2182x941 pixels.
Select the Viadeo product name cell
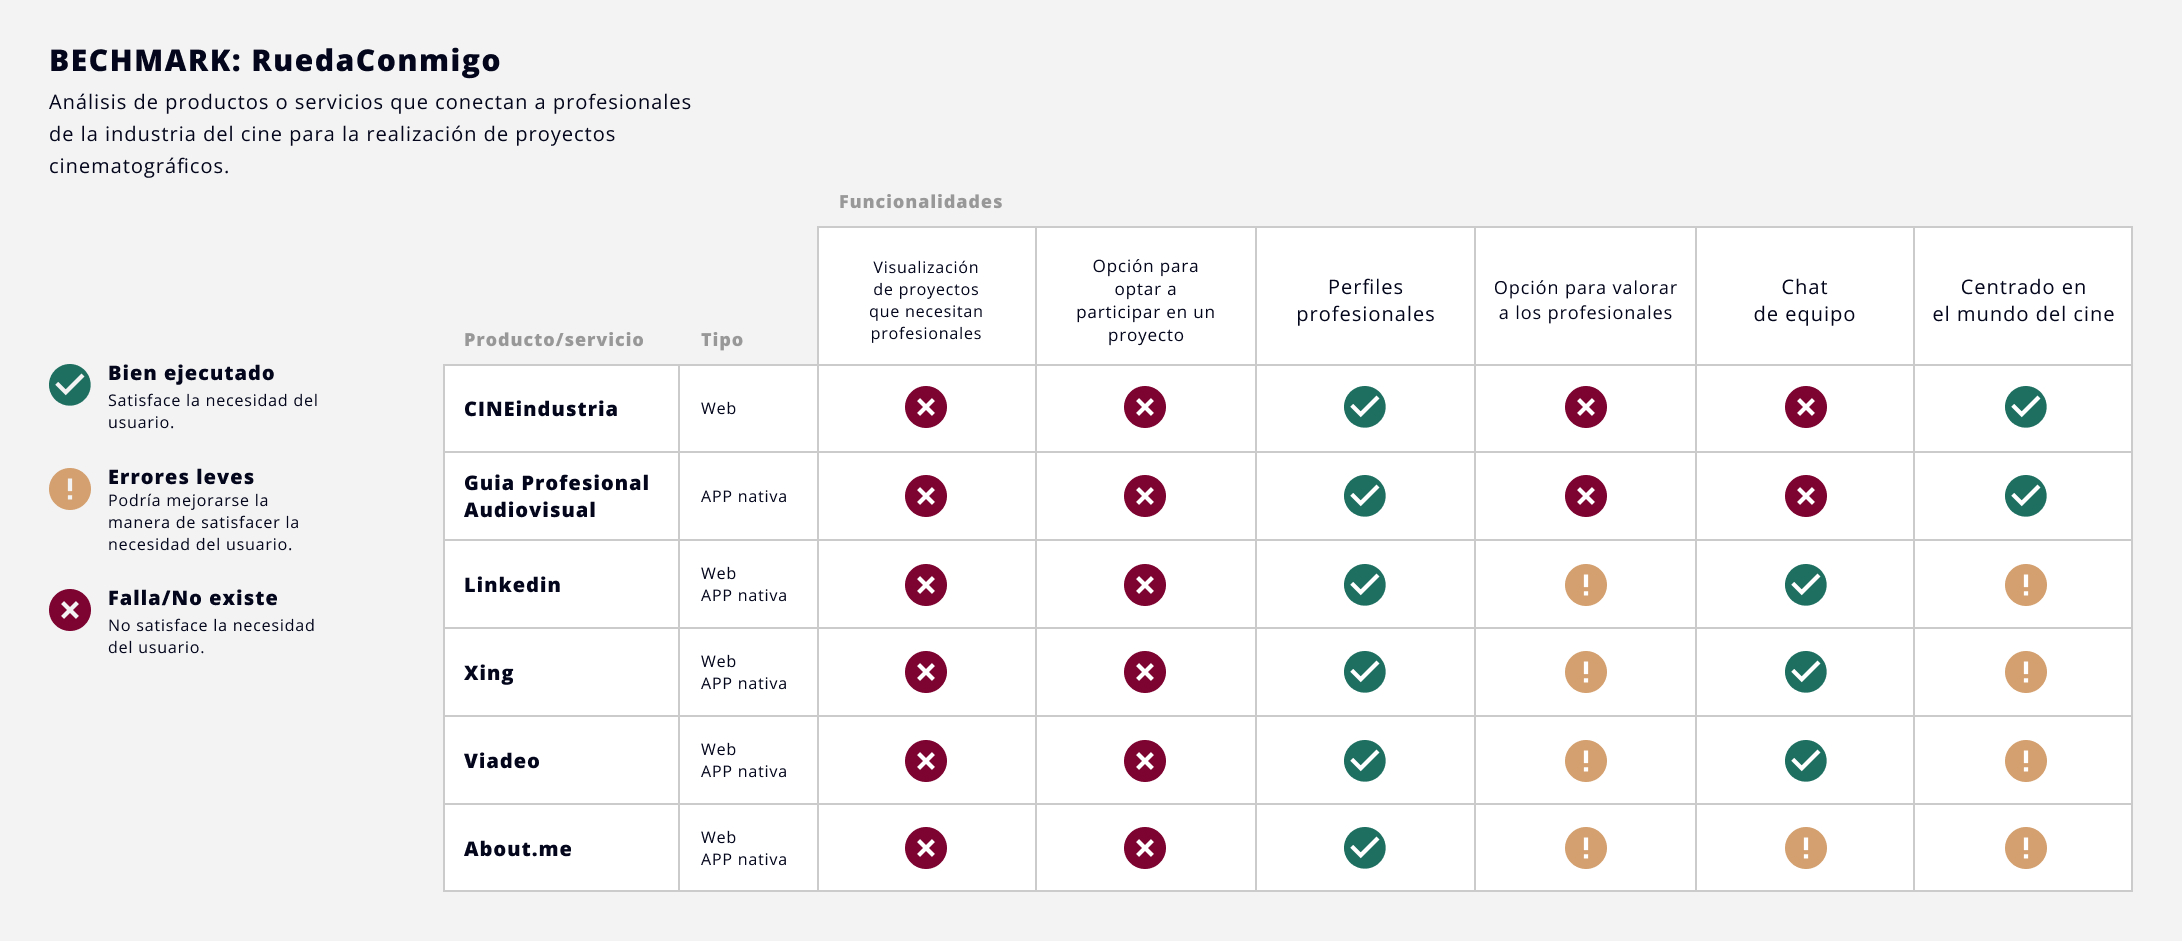(x=502, y=761)
